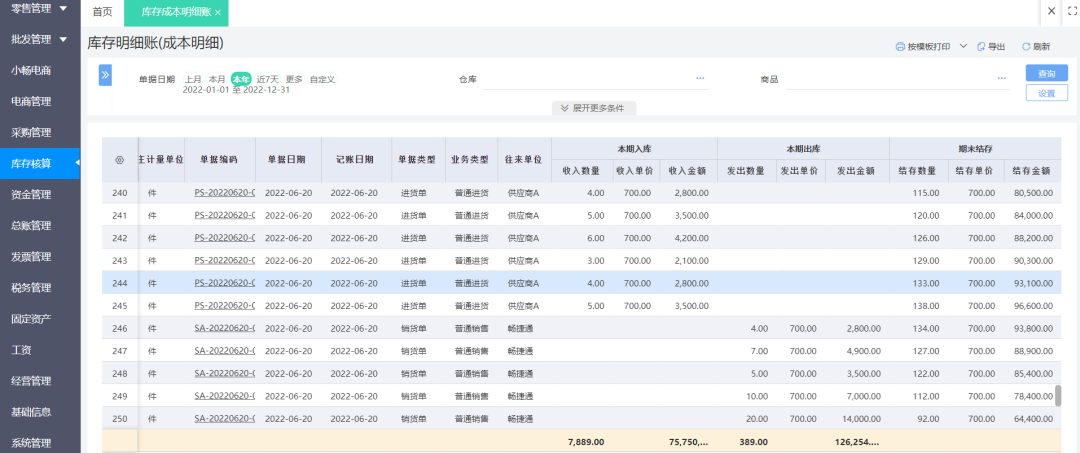Close the 库存成本明细账 tab with its x
The width and height of the screenshot is (1080, 453).
(218, 13)
